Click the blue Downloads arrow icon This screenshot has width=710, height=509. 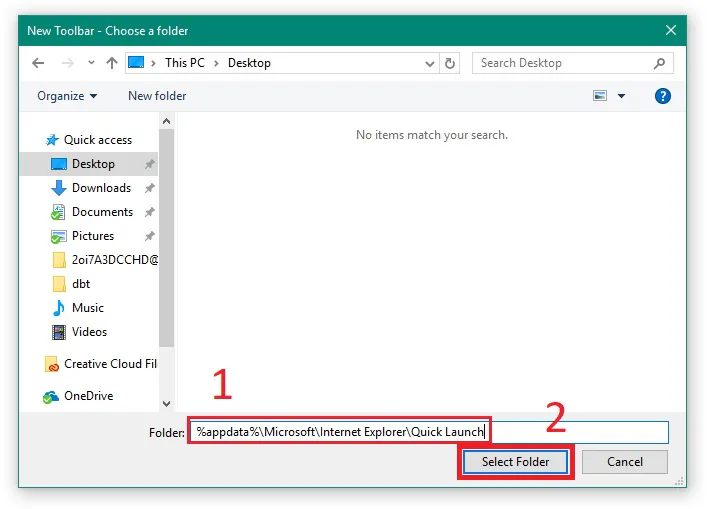click(x=58, y=188)
